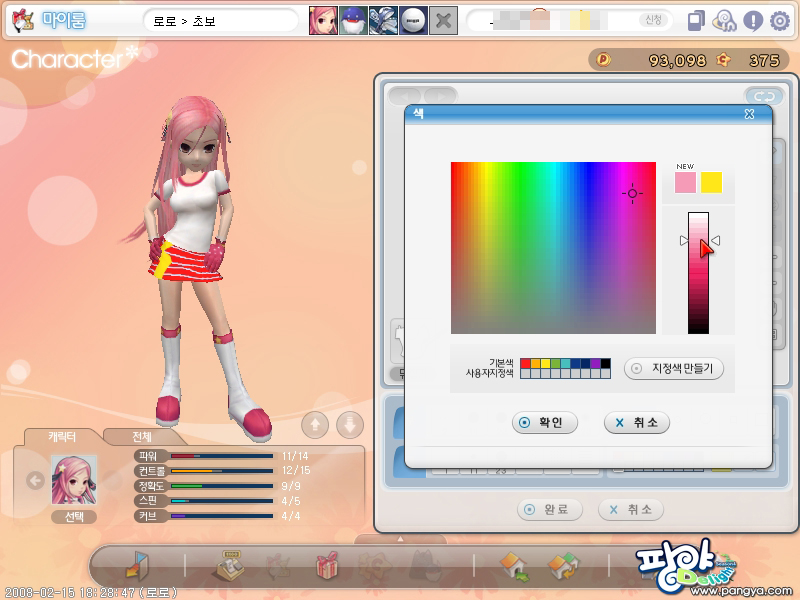Click the exclamation alert icon

[x=753, y=21]
